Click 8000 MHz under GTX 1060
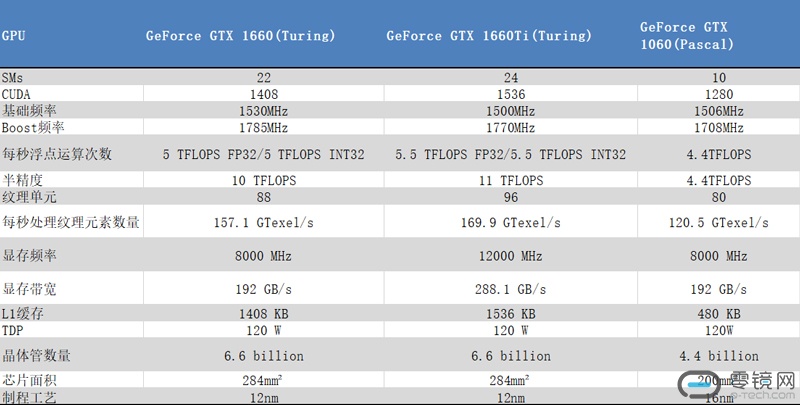The height and width of the screenshot is (405, 800). tap(719, 256)
